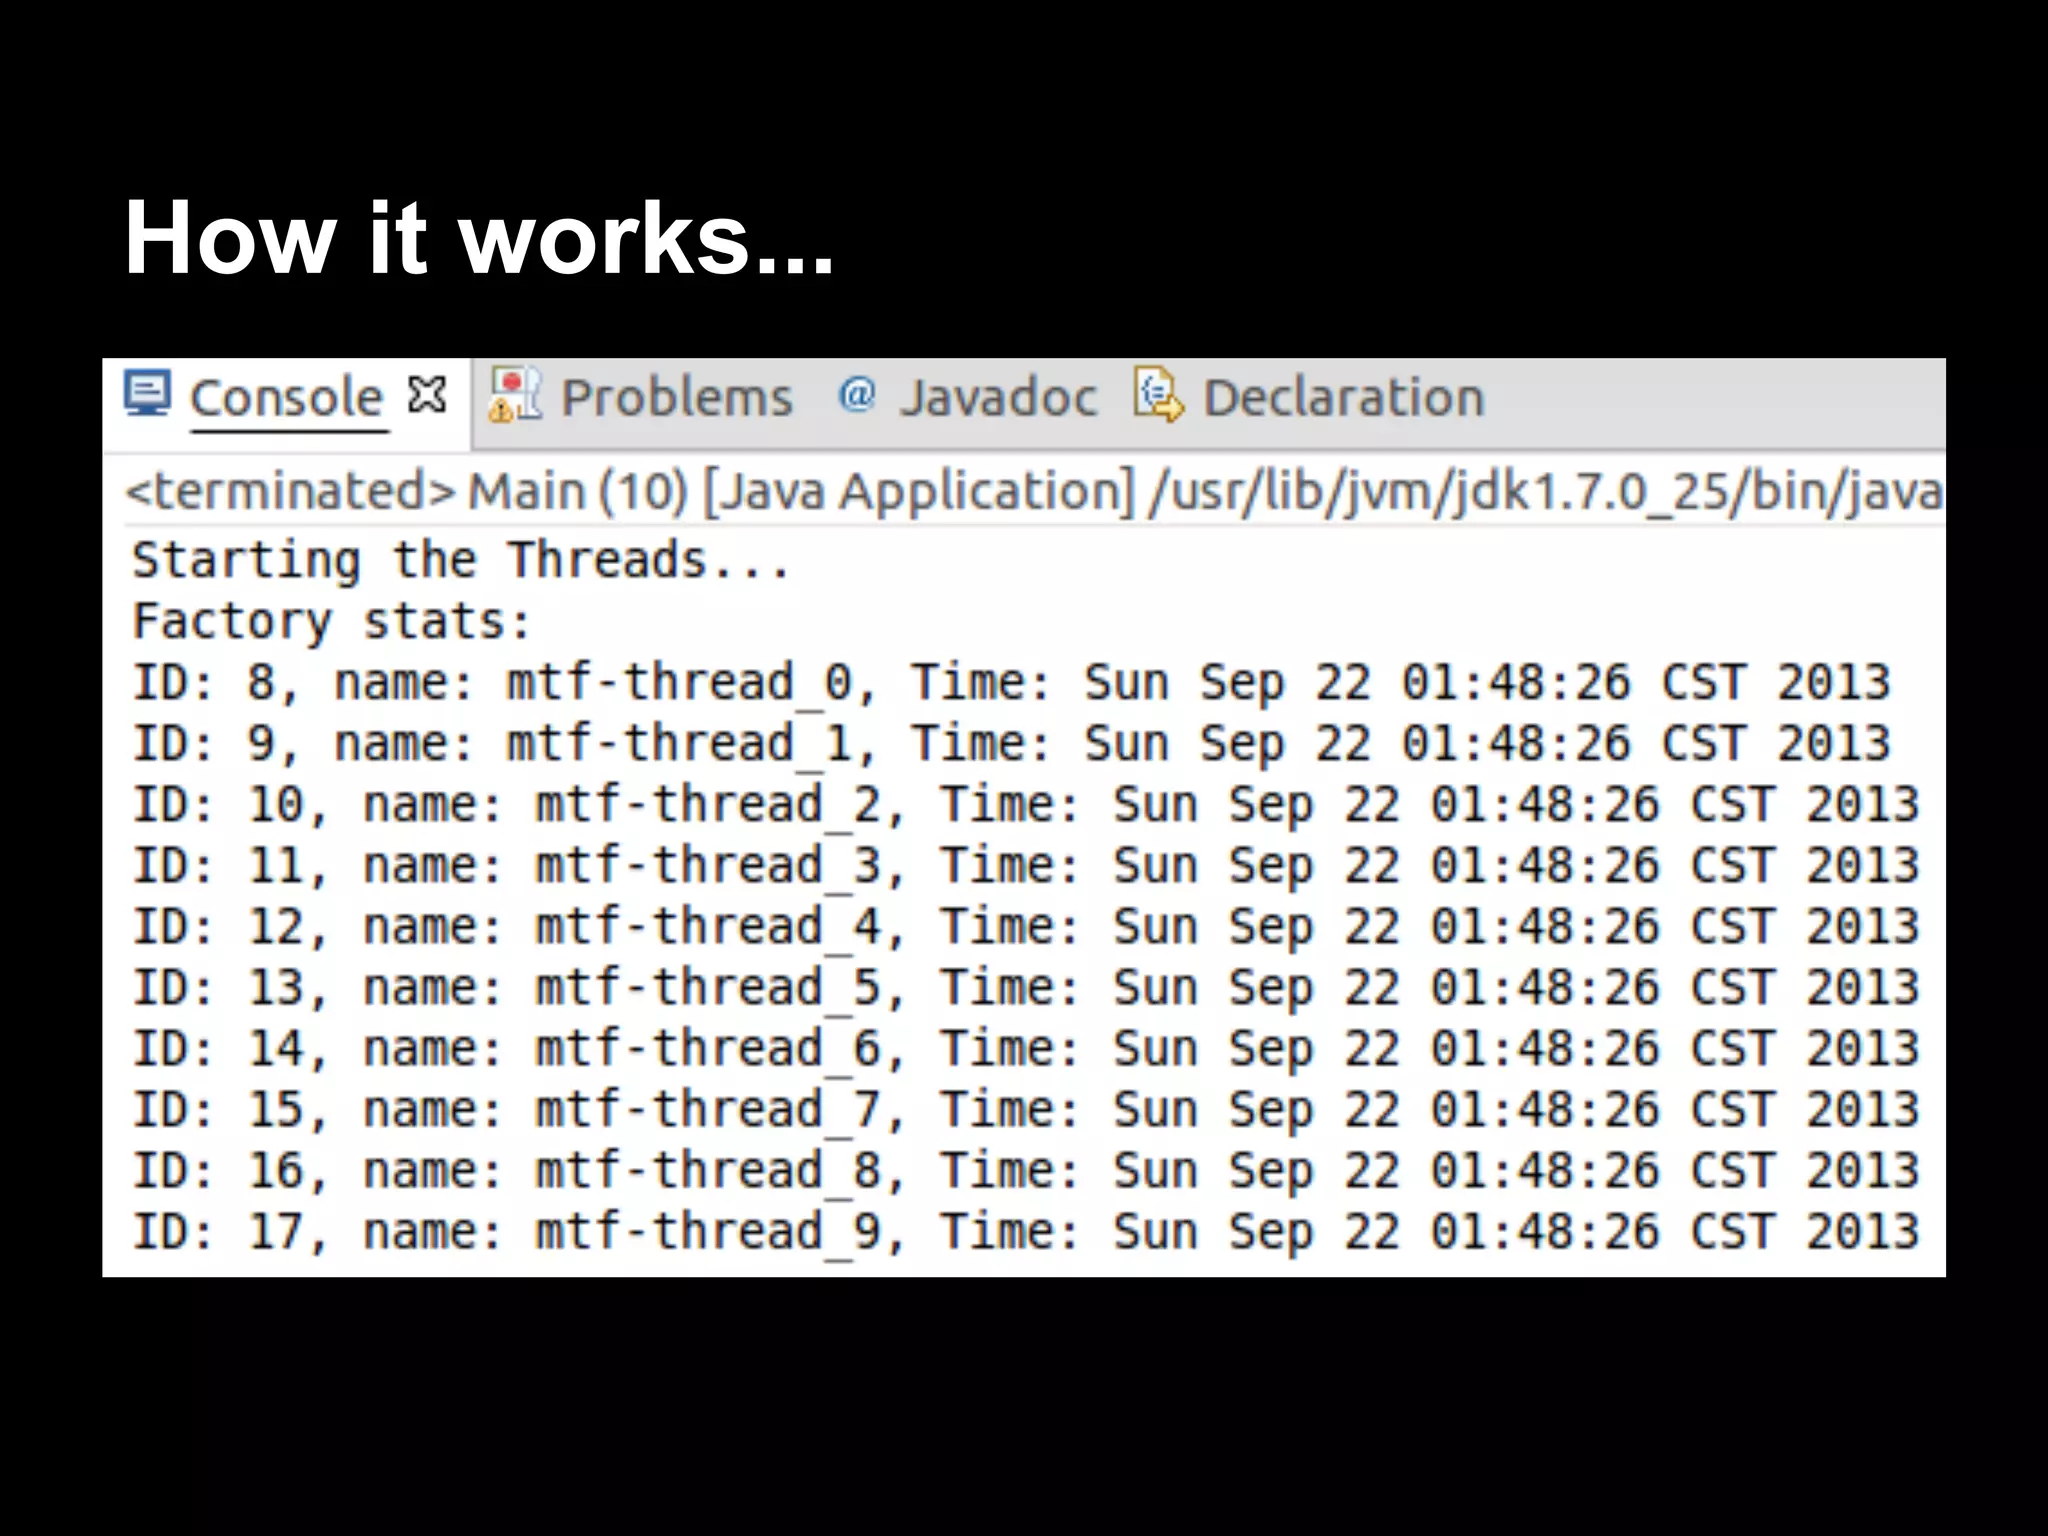2048x1536 pixels.
Task: Switch to the Declaration tab
Action: tap(1343, 398)
